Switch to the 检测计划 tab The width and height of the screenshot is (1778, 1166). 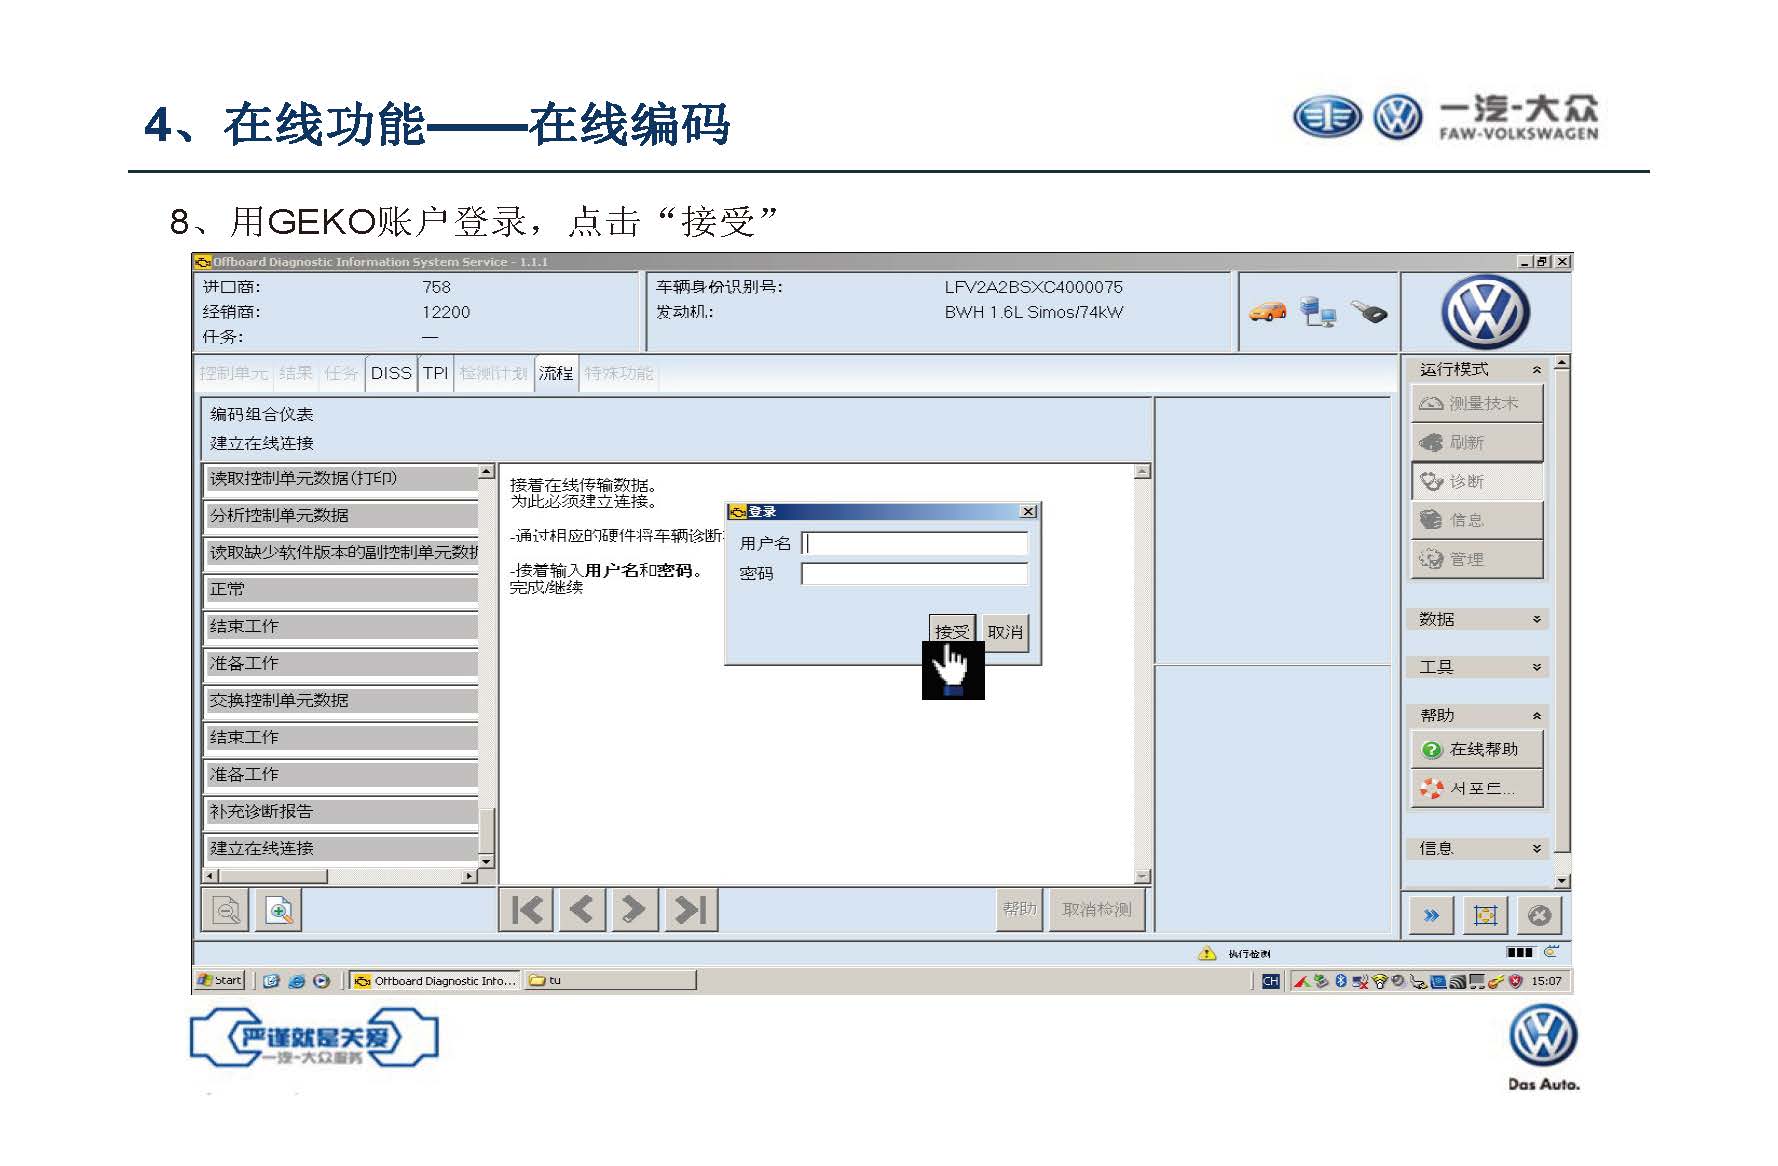point(493,373)
